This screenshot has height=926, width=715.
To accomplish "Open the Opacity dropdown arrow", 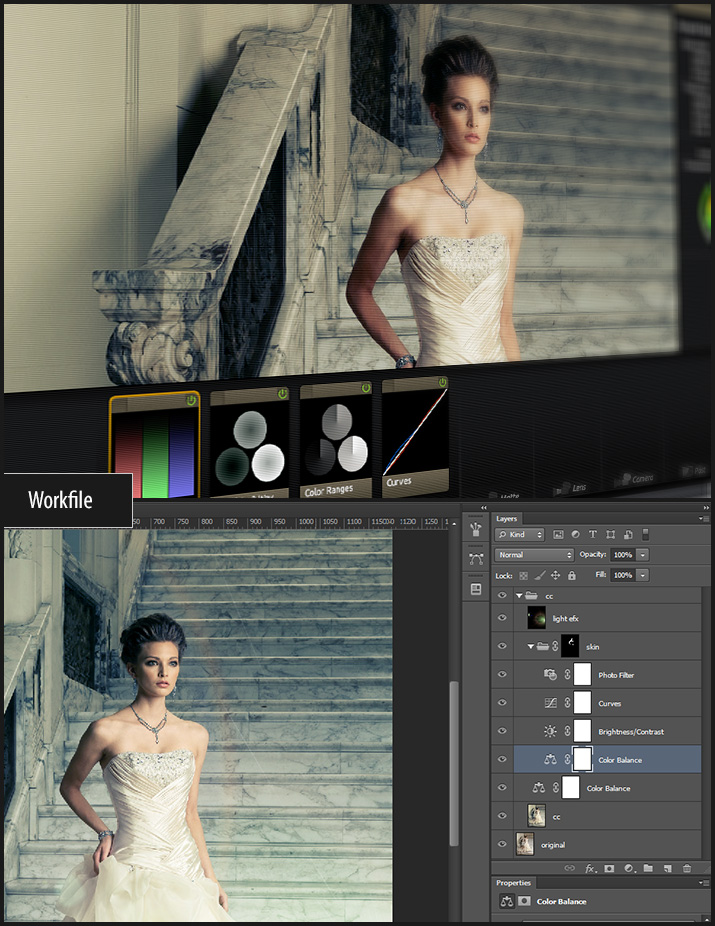I will pyautogui.click(x=643, y=555).
